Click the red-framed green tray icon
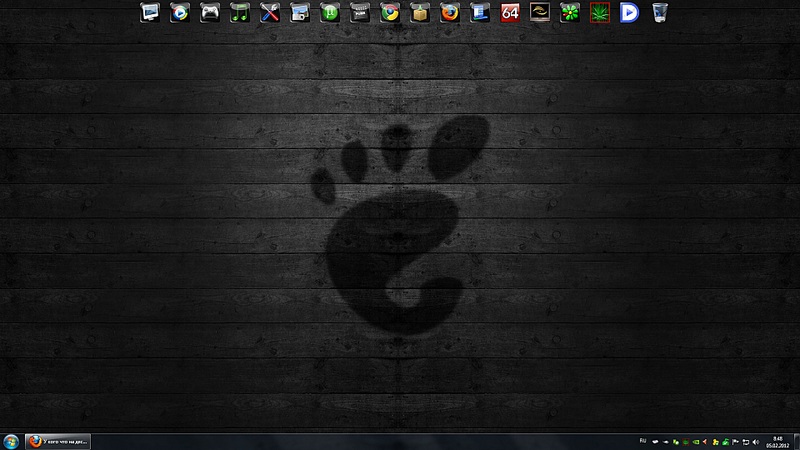800x450 pixels. coord(686,442)
